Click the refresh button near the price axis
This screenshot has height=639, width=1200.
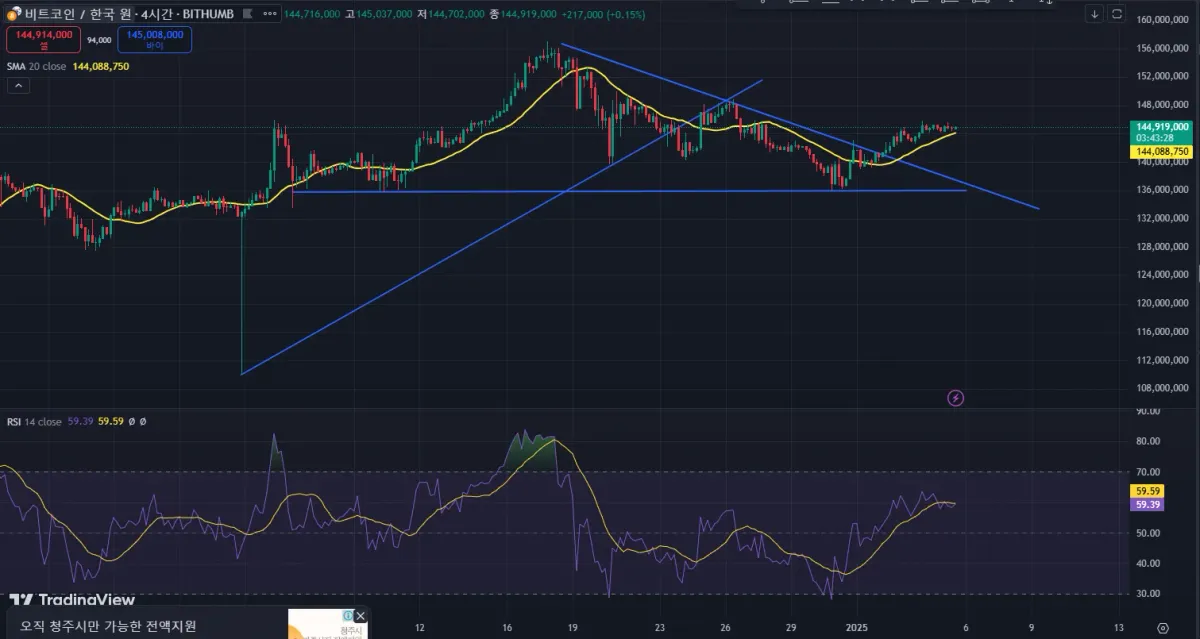point(1116,15)
